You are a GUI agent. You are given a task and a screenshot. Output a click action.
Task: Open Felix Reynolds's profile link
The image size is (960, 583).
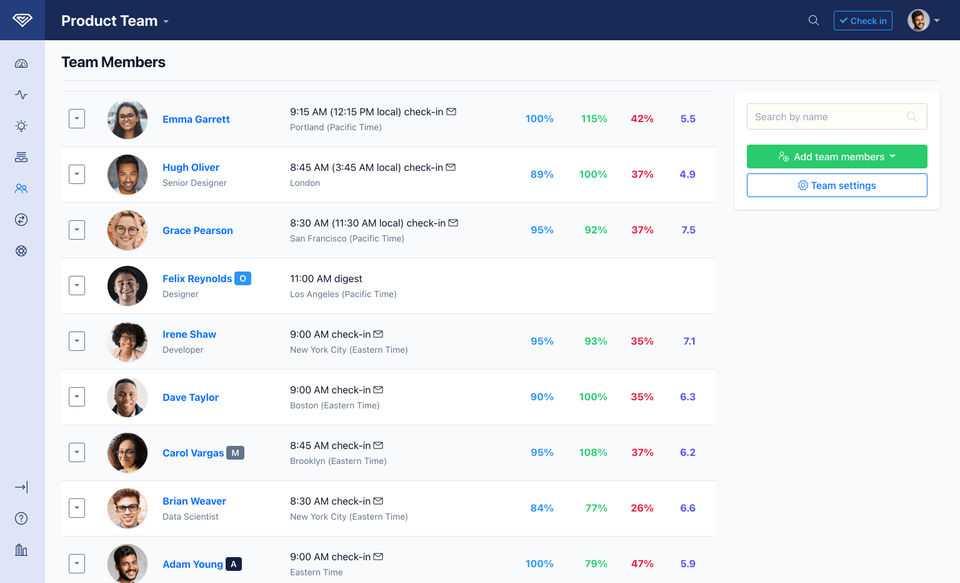click(197, 279)
